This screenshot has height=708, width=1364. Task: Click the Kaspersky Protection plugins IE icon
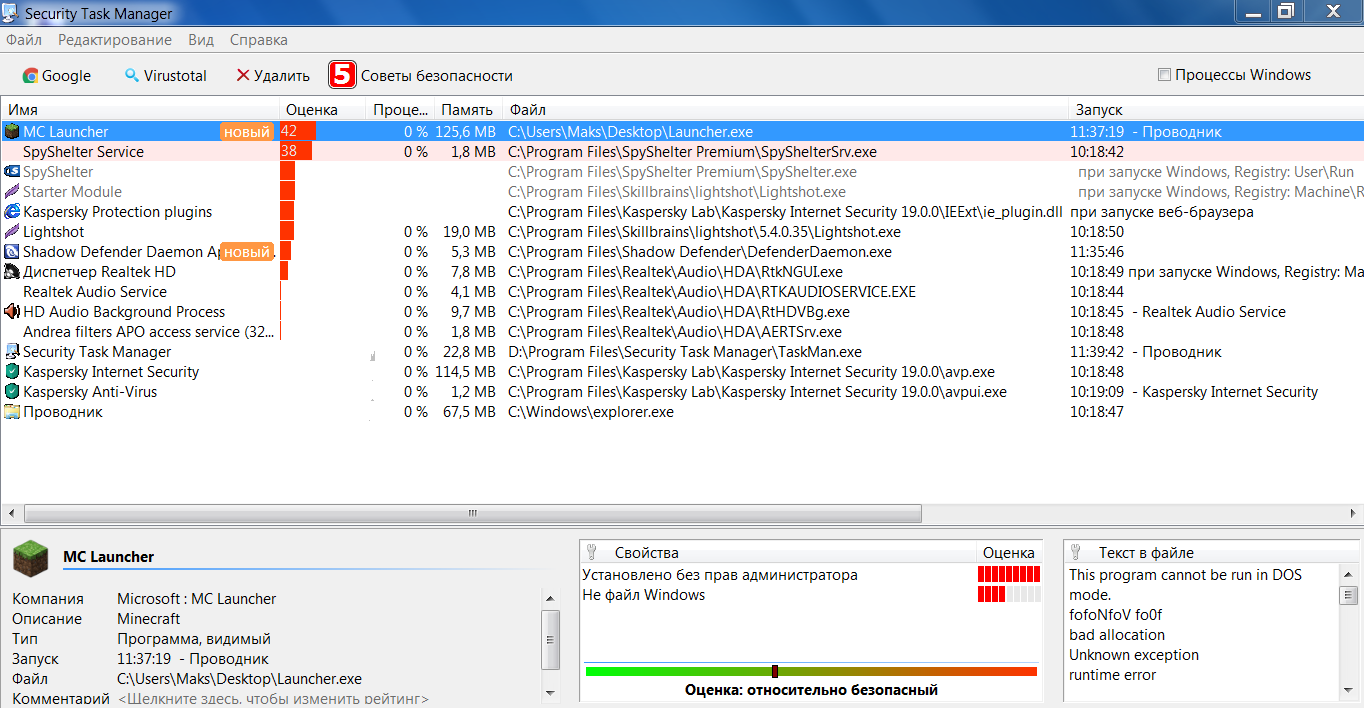click(x=12, y=211)
